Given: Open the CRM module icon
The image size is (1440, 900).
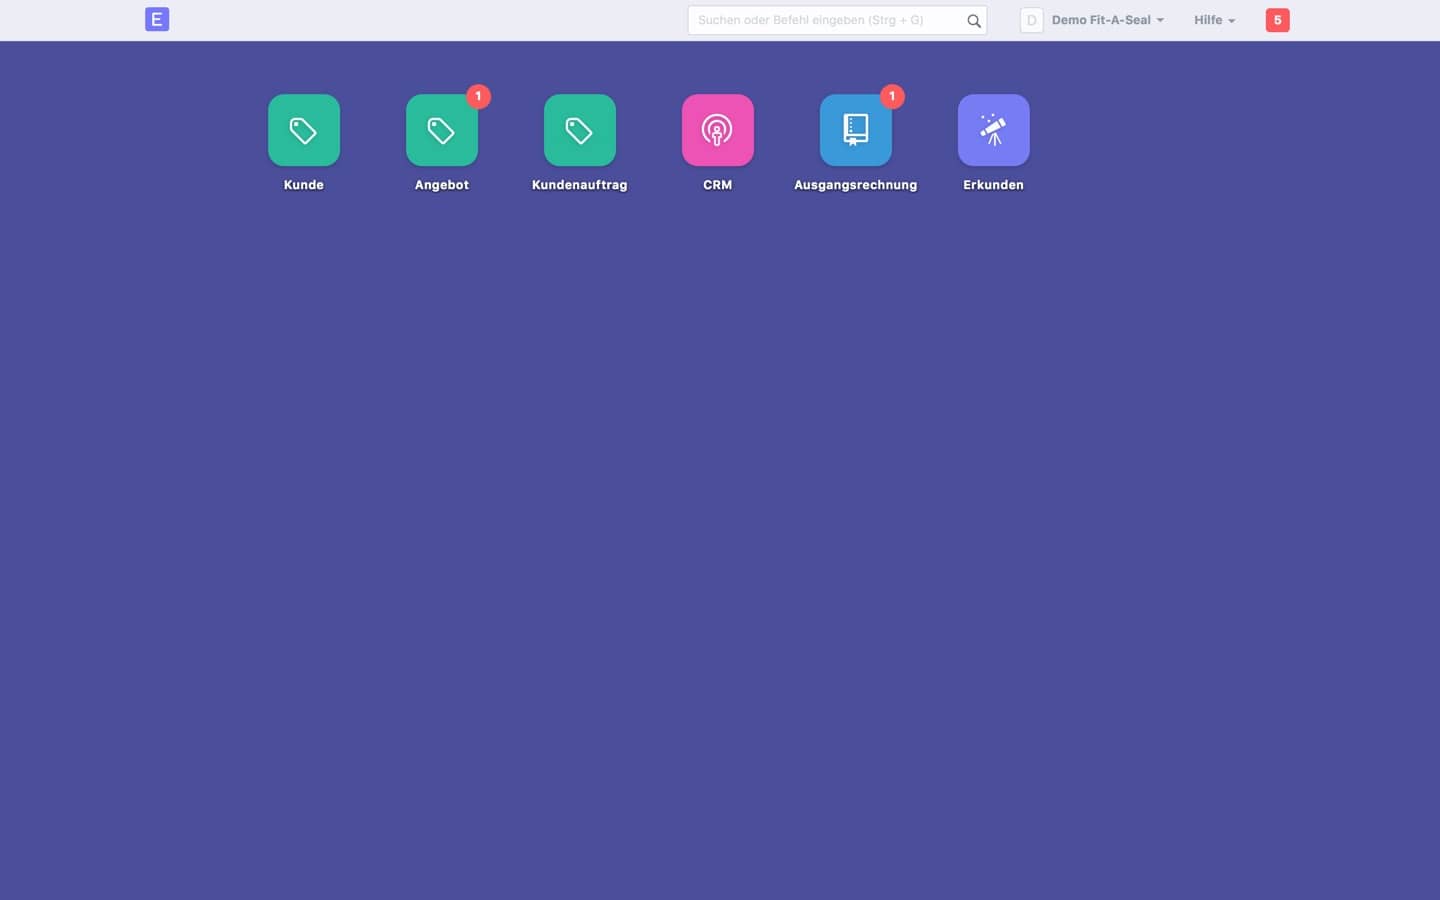Looking at the screenshot, I should click(x=718, y=130).
